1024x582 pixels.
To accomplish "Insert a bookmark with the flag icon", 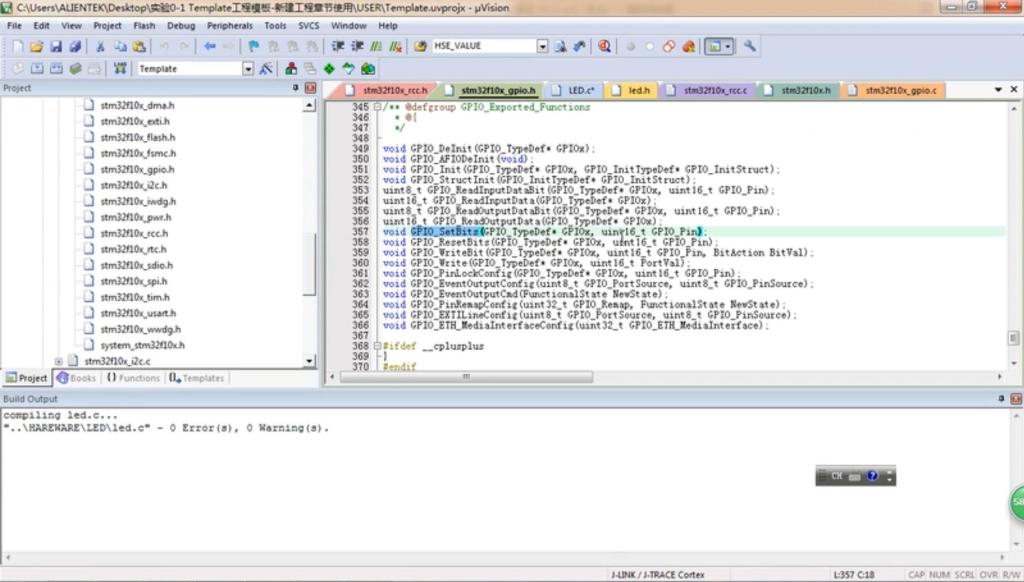I will [x=254, y=46].
